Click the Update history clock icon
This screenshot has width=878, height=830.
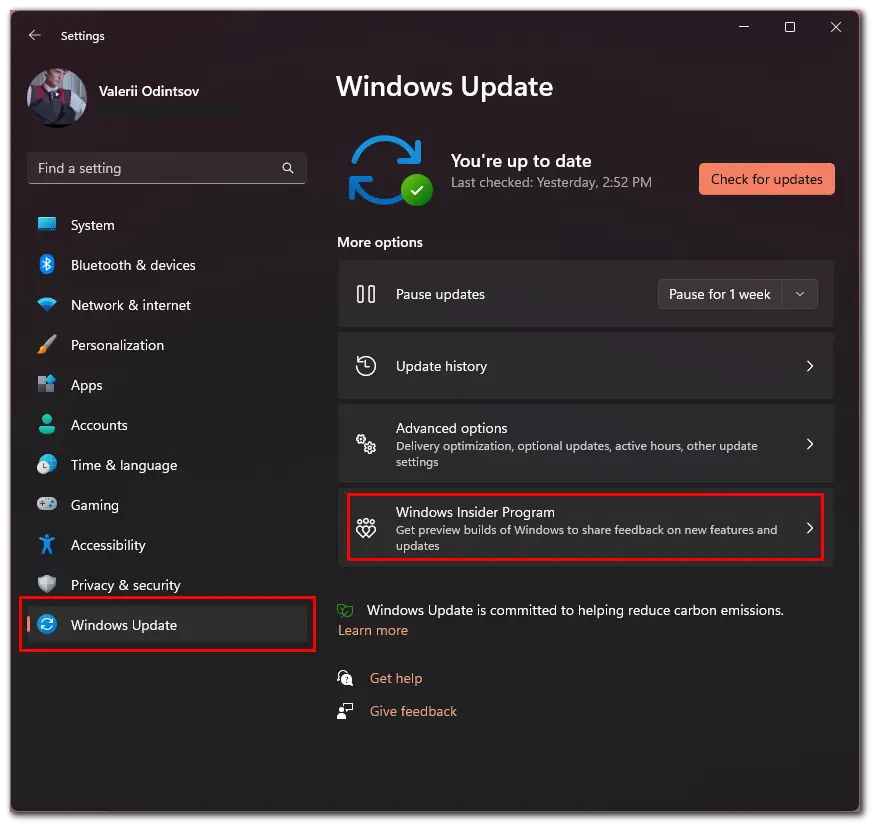tap(366, 366)
